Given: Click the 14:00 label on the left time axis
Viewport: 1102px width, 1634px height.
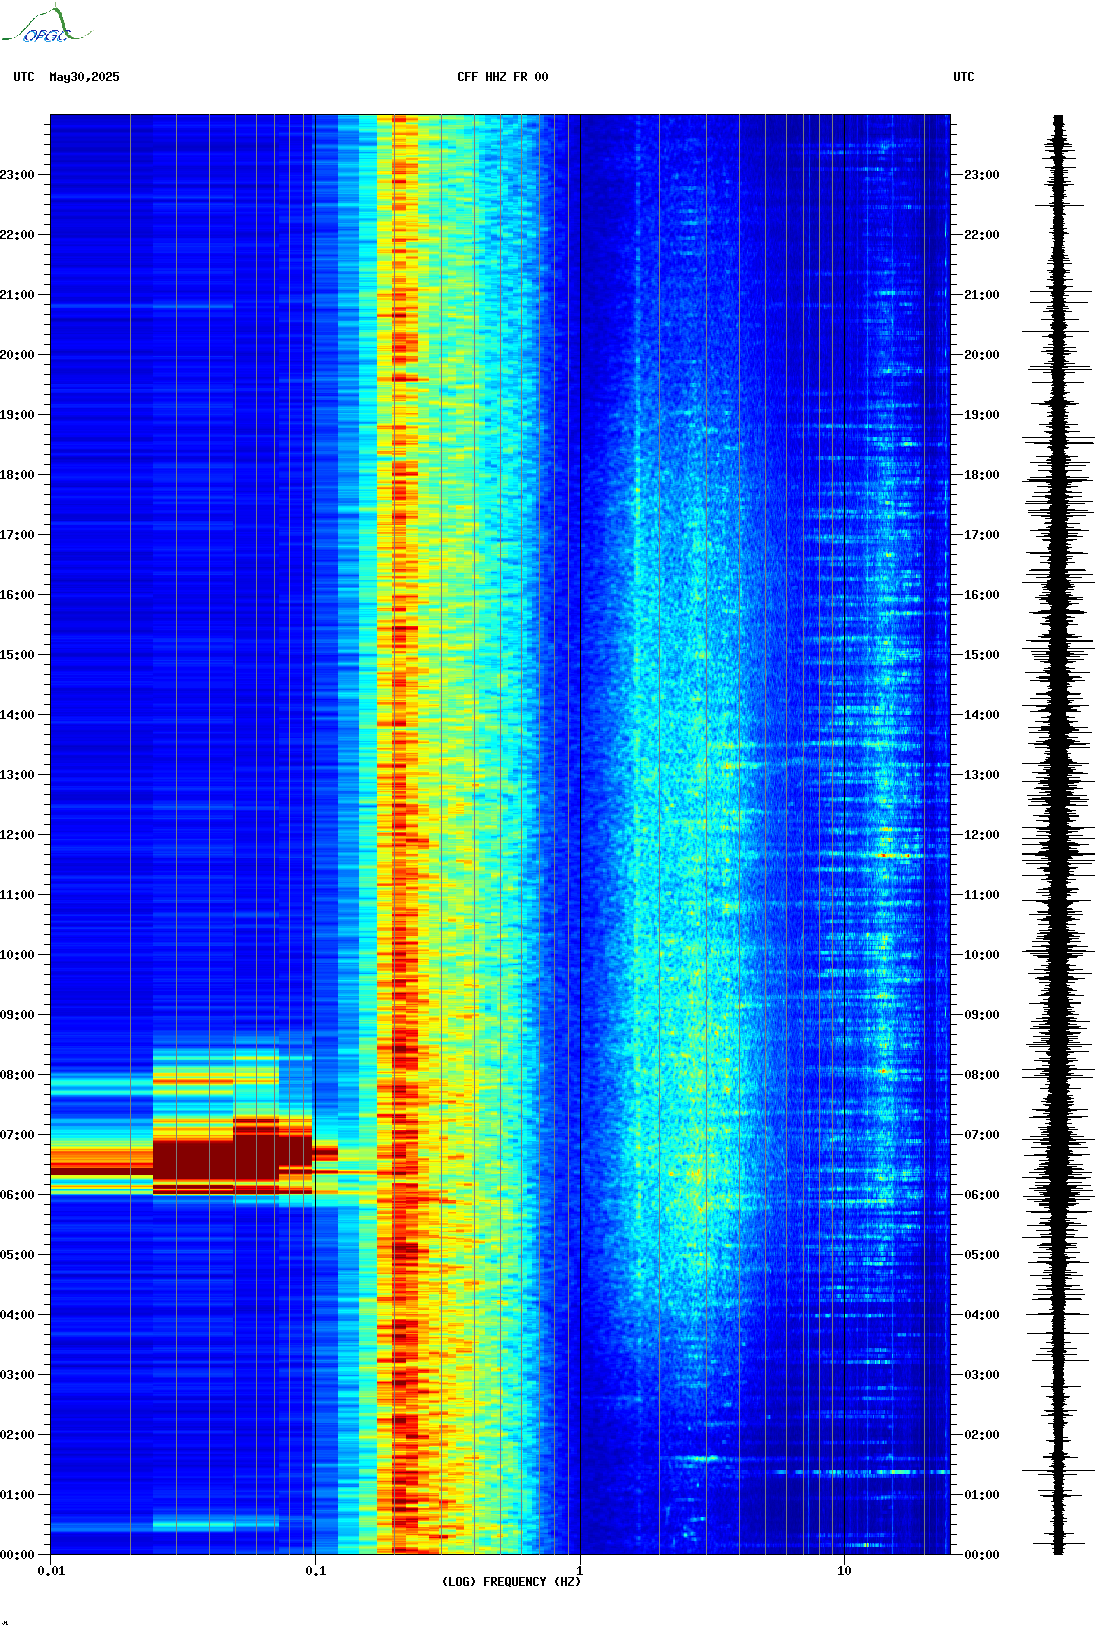Looking at the screenshot, I should (x=17, y=715).
